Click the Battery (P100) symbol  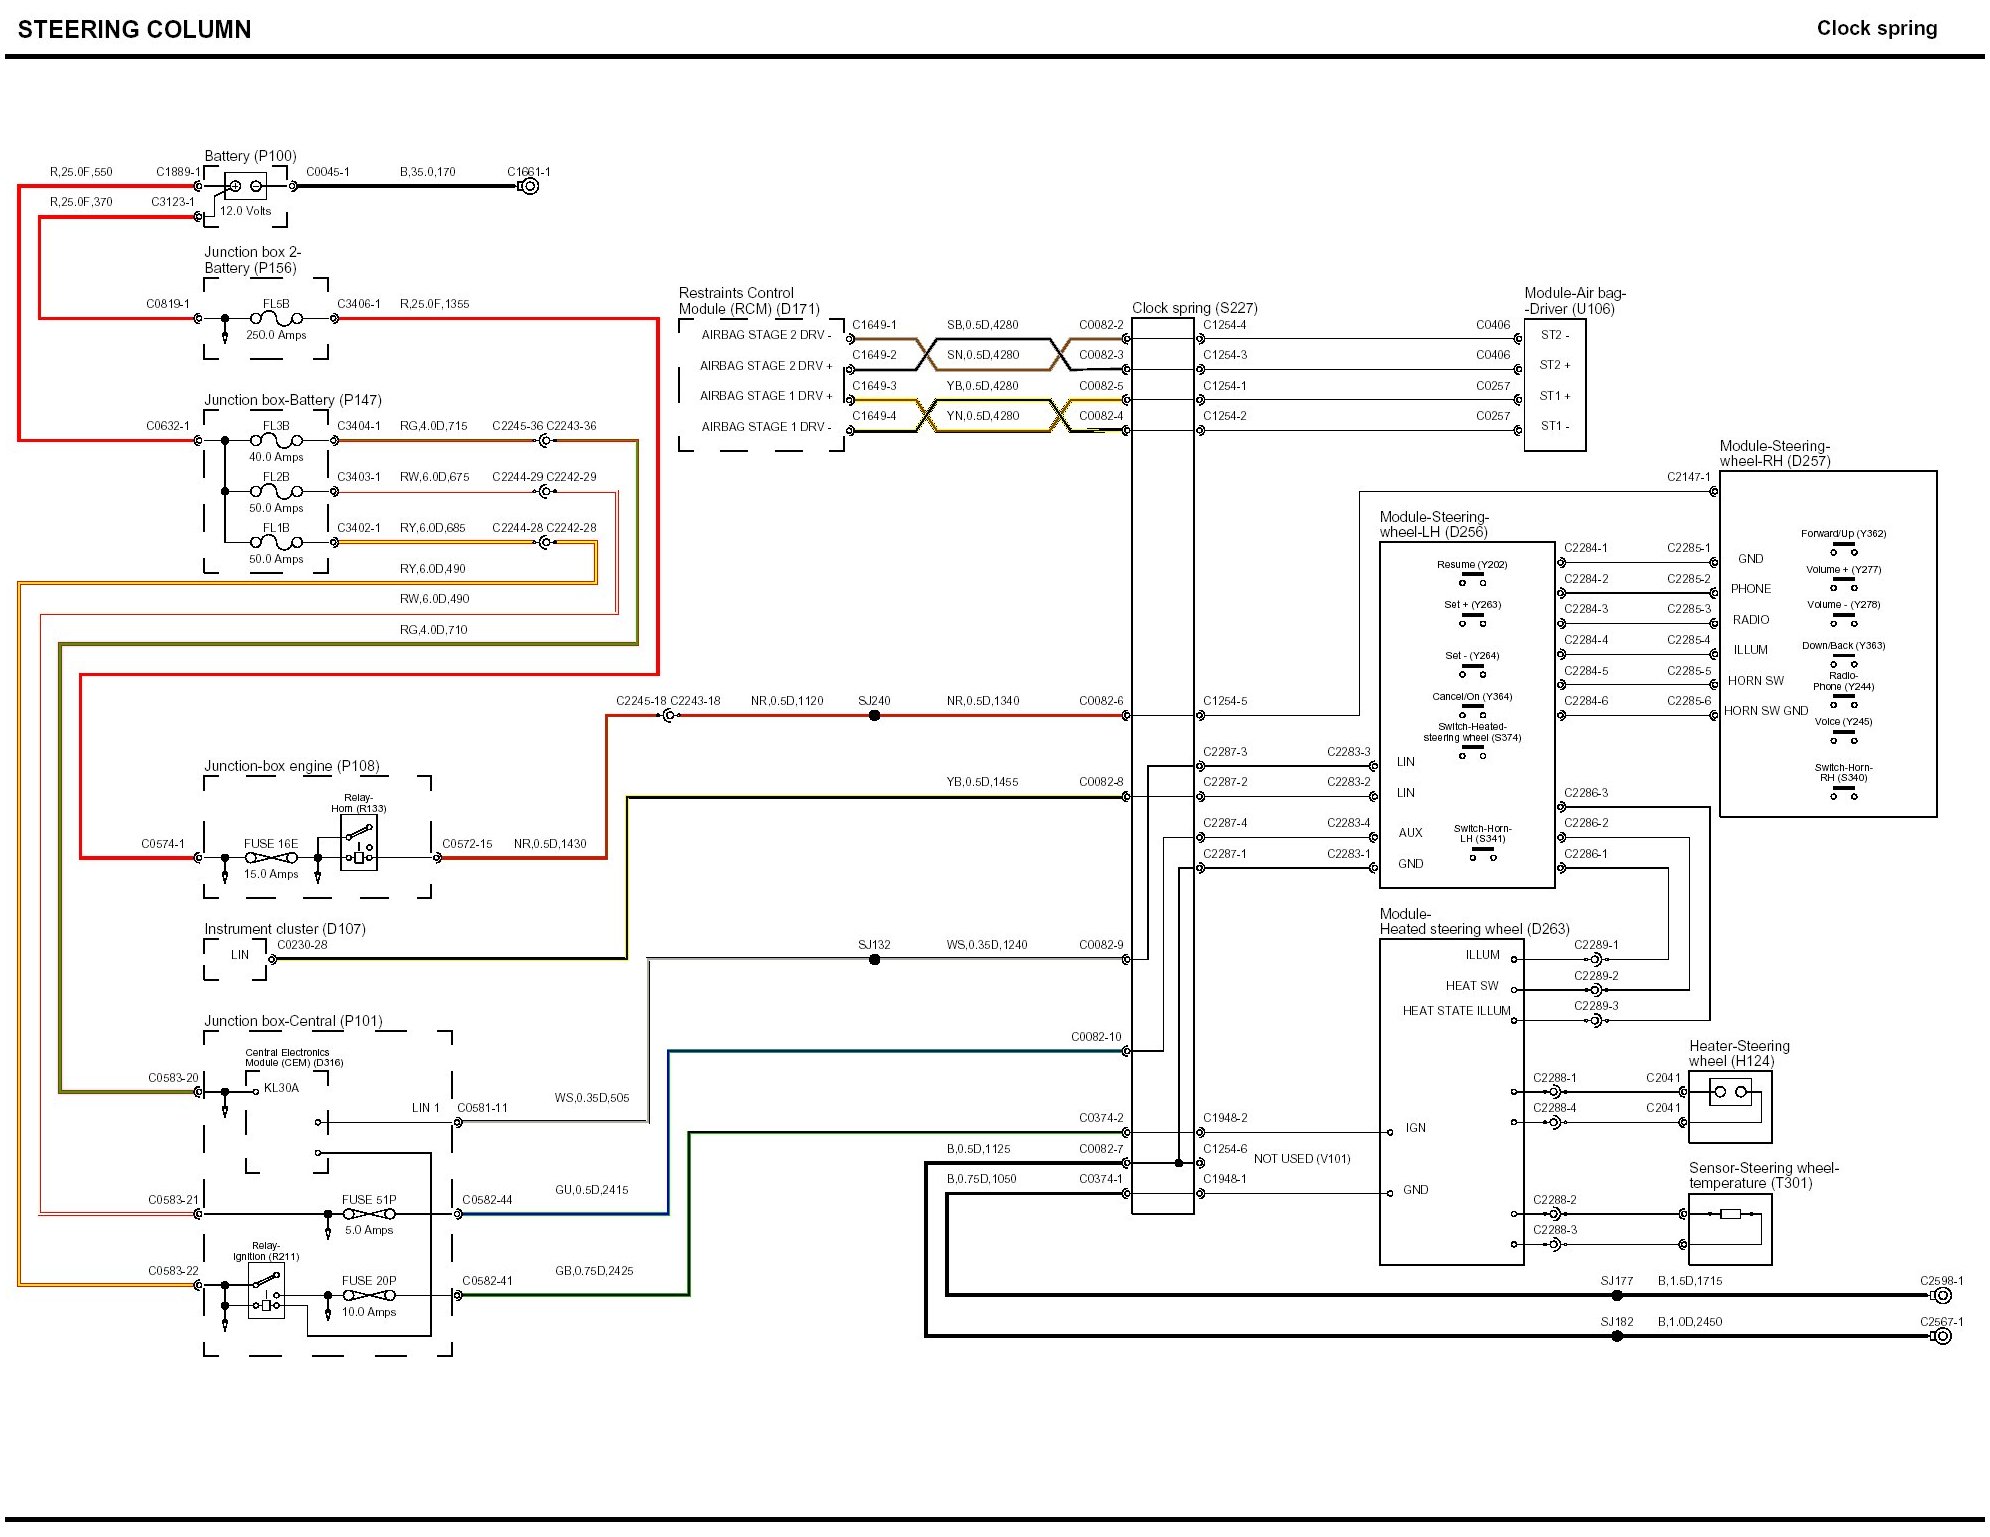(245, 186)
